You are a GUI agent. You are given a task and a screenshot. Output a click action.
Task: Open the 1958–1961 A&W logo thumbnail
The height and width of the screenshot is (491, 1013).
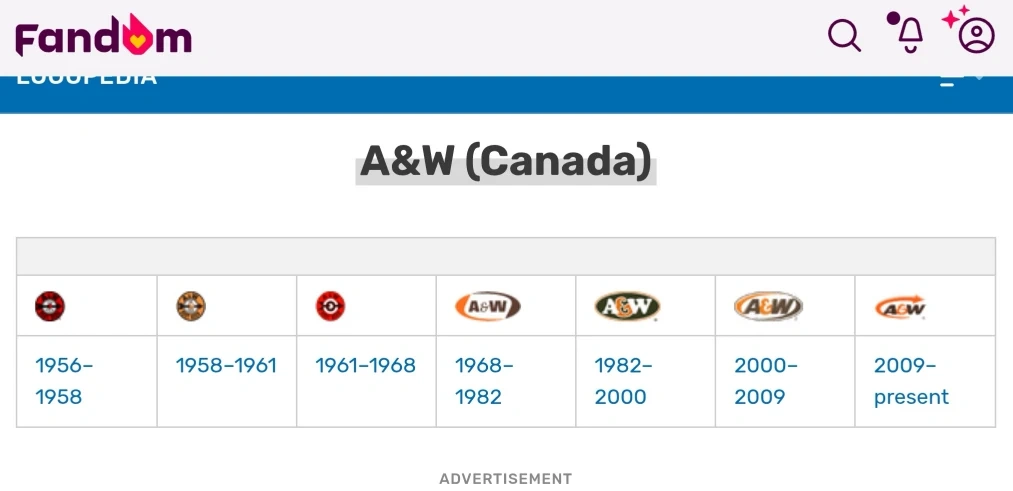pyautogui.click(x=191, y=305)
